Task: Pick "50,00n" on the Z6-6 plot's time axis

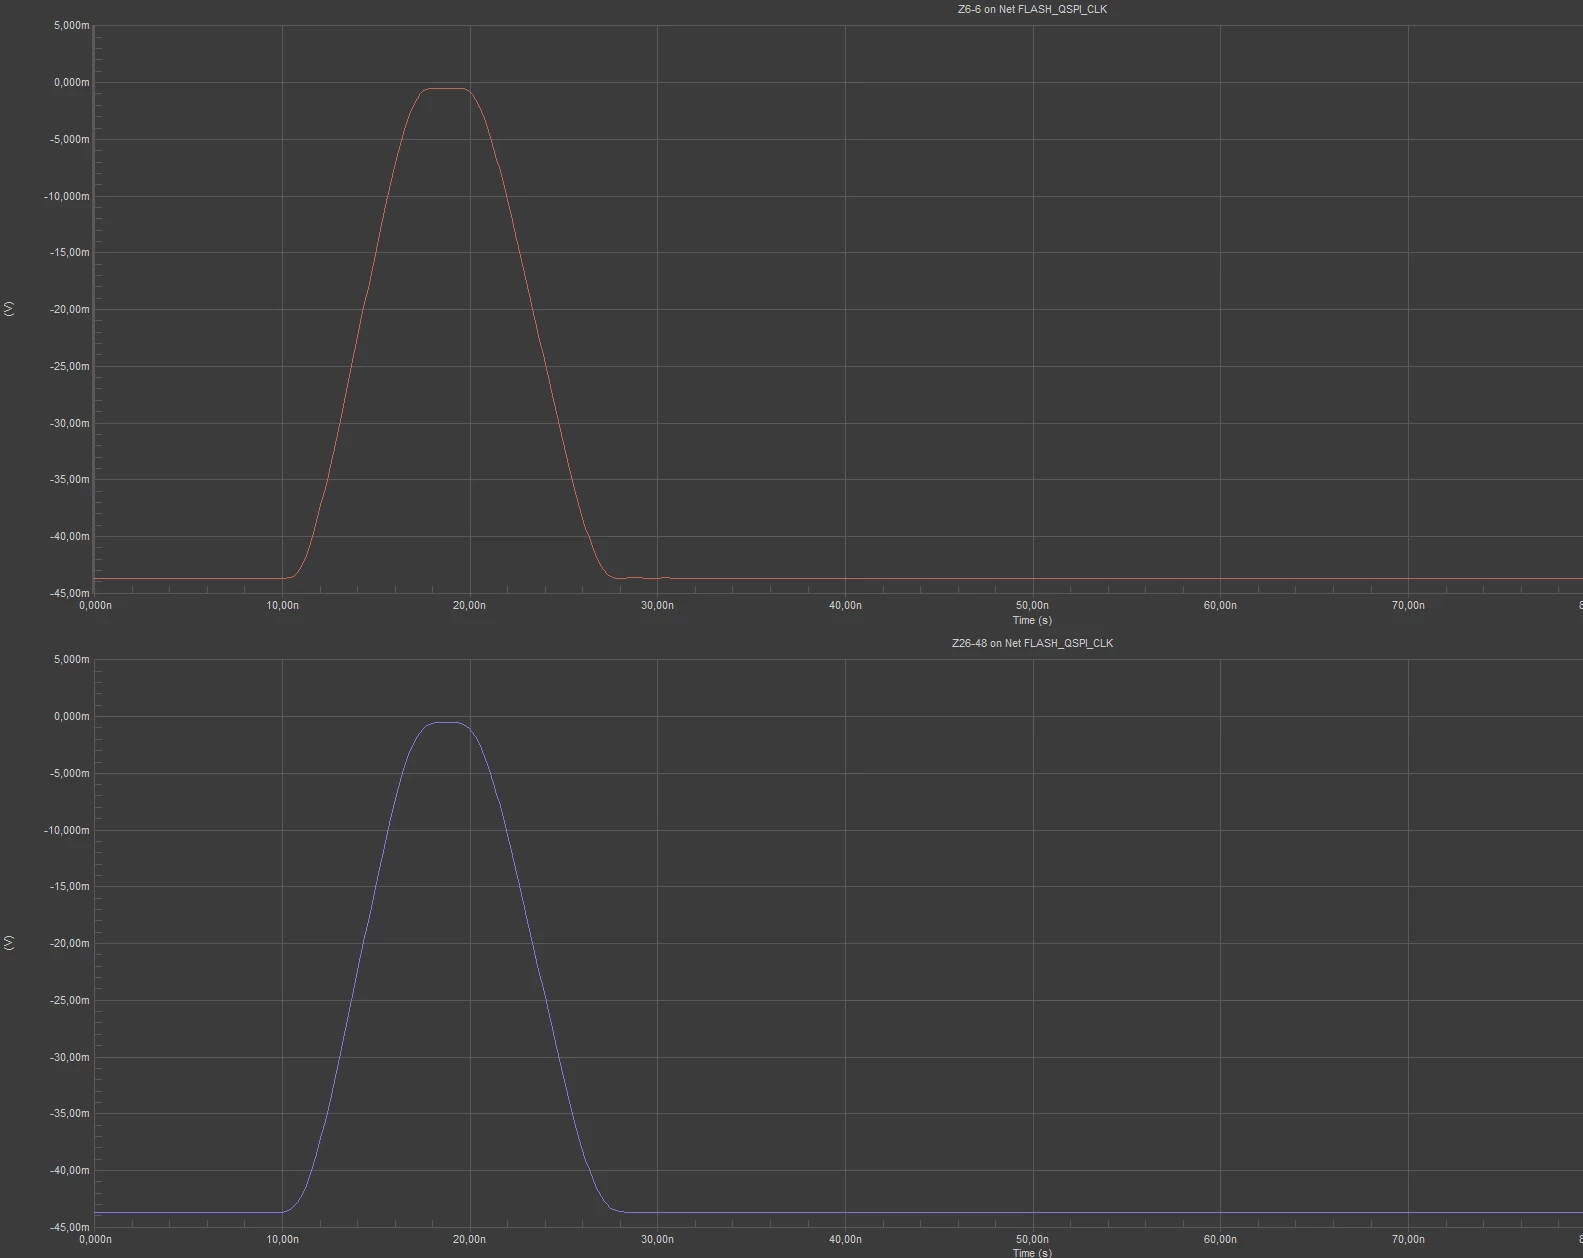Action: (1032, 605)
